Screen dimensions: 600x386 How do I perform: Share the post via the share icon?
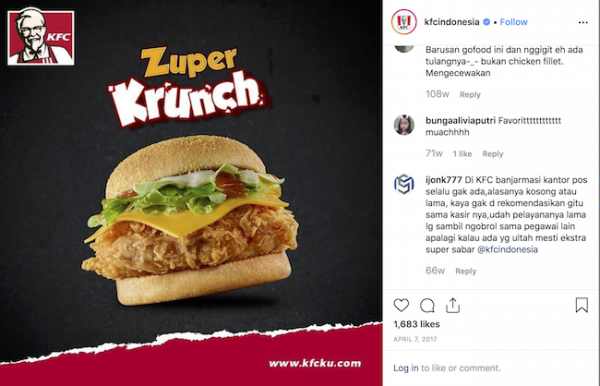click(x=453, y=305)
